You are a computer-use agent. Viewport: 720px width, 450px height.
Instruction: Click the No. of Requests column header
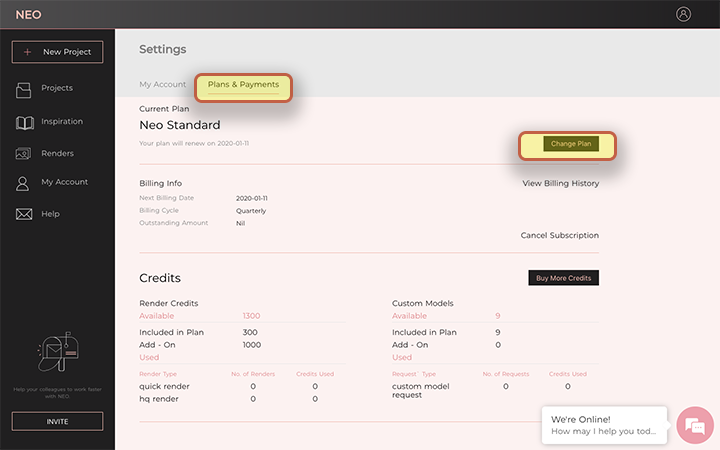(506, 374)
